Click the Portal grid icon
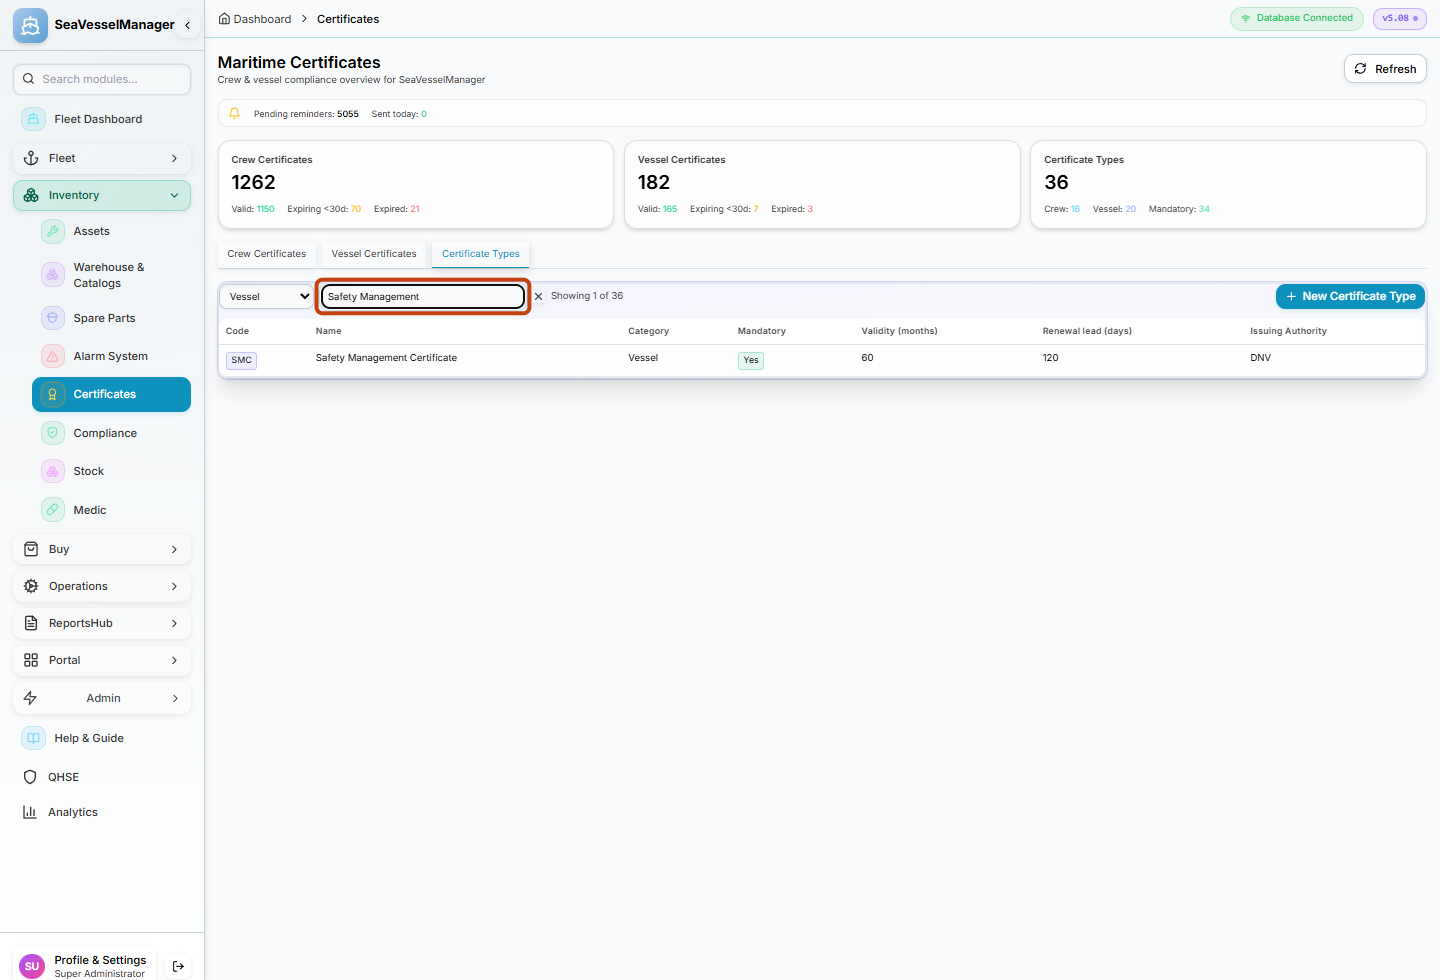The width and height of the screenshot is (1440, 980). coord(31,660)
